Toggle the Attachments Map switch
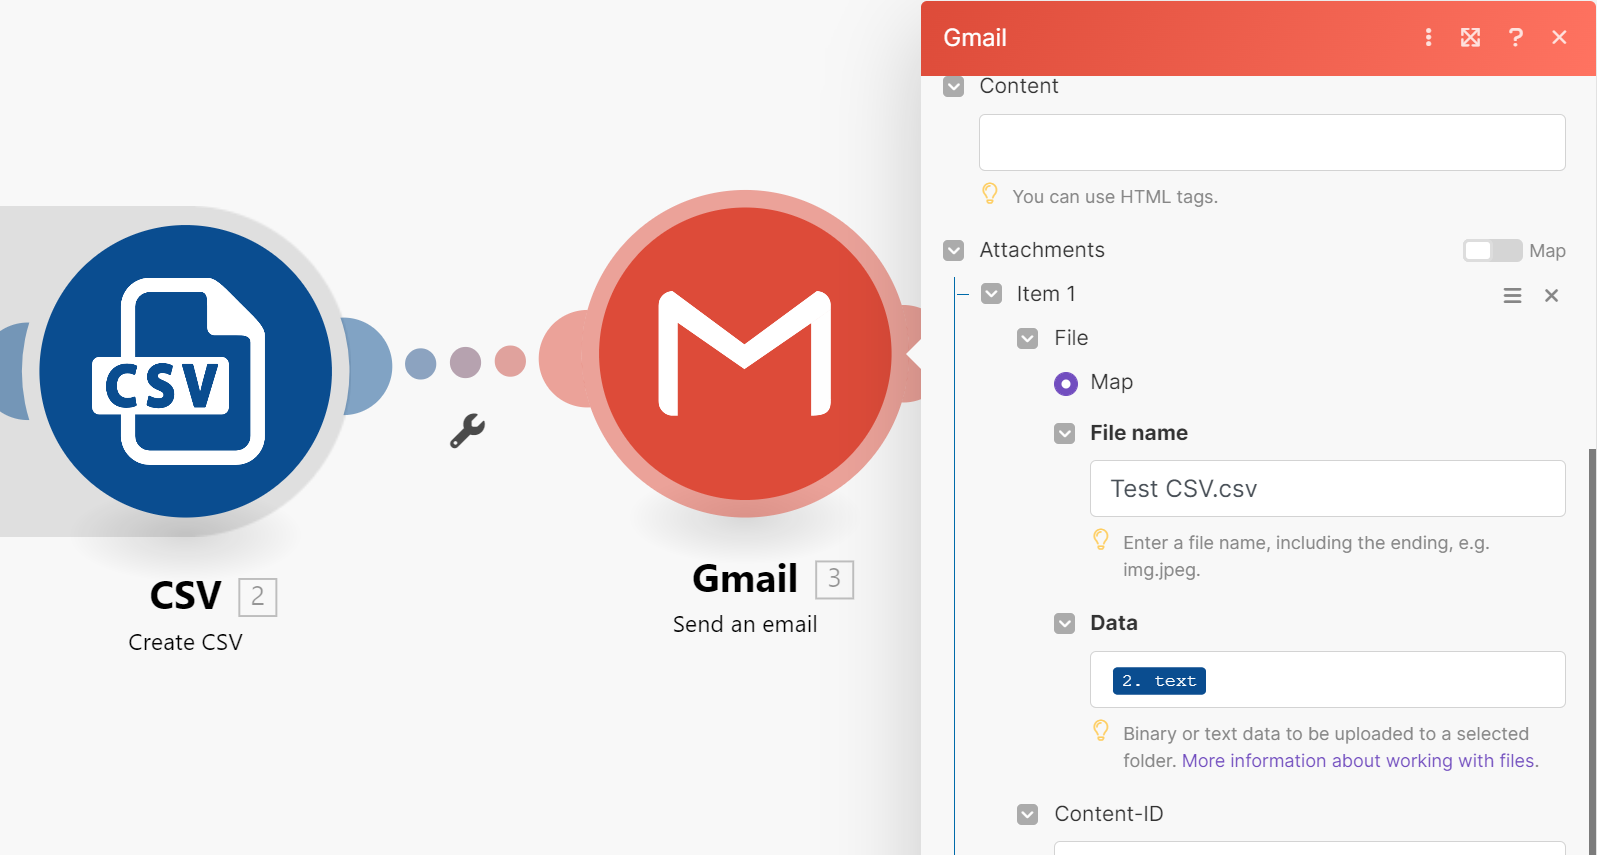 1492,250
